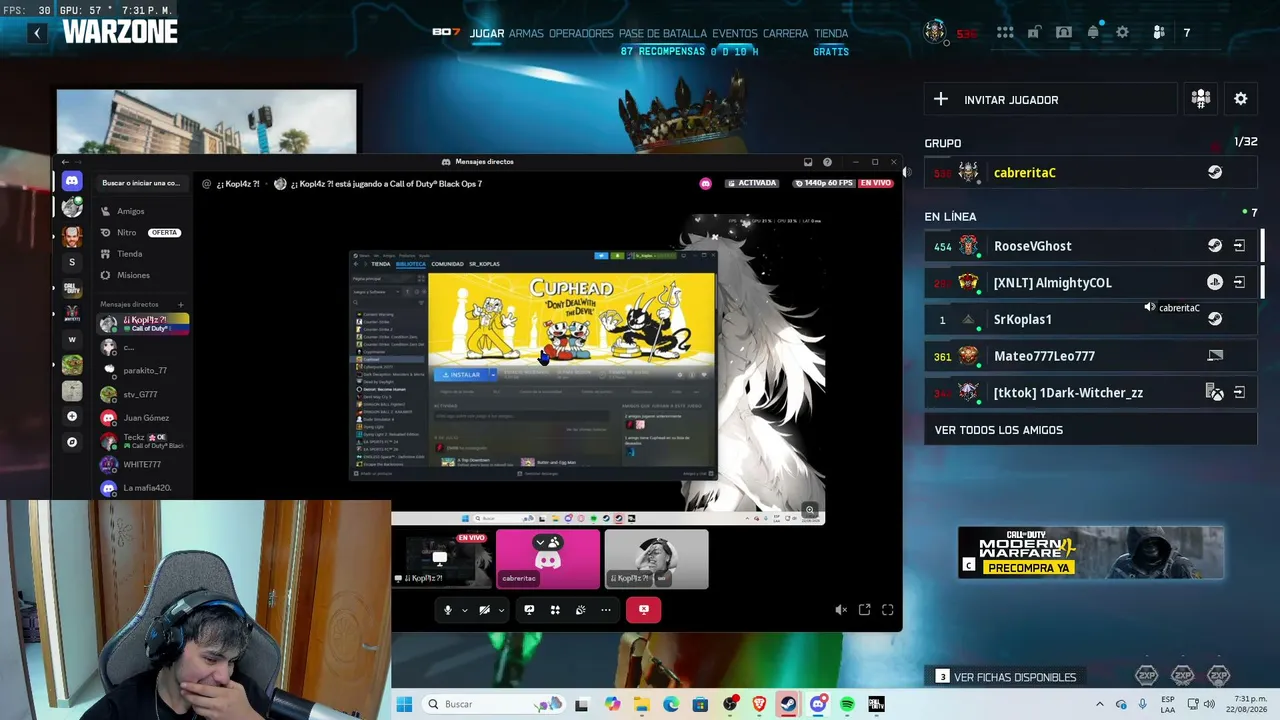Viewport: 1280px width, 720px height.
Task: Open party settings gear next to invite
Action: (x=1241, y=99)
